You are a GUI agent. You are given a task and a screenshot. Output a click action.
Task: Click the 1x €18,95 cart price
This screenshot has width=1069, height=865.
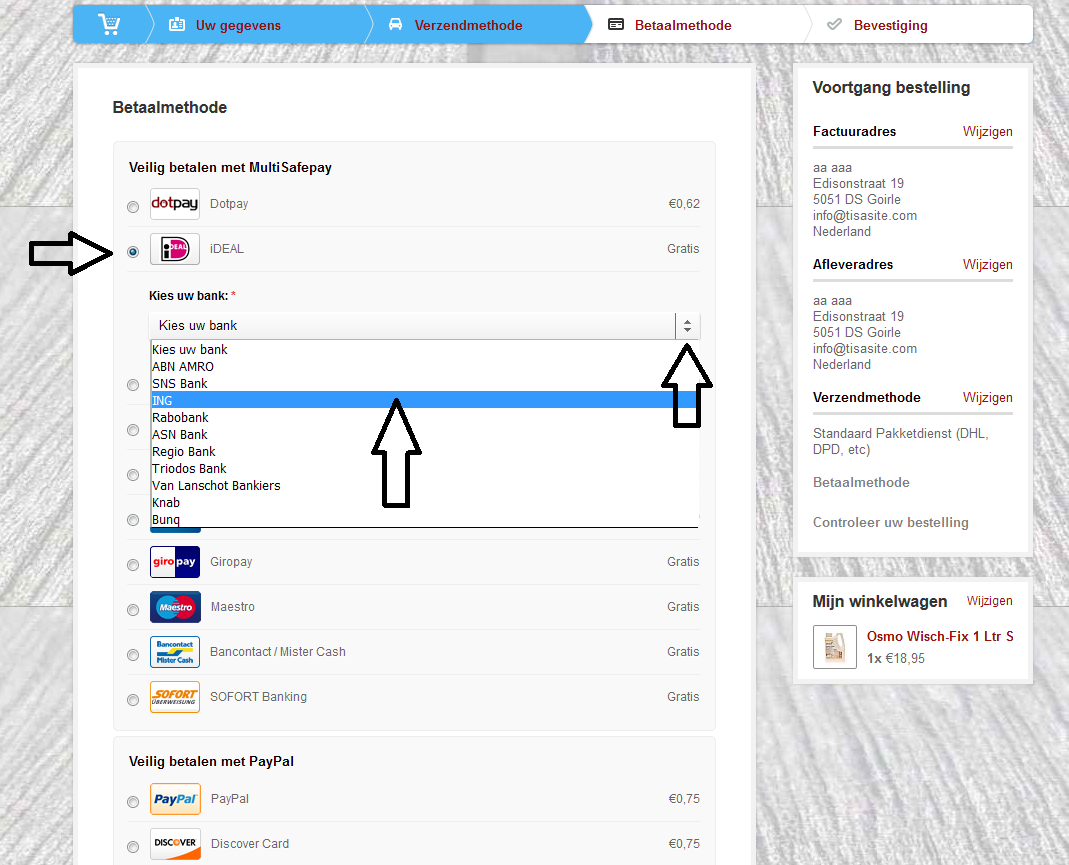[x=896, y=658]
